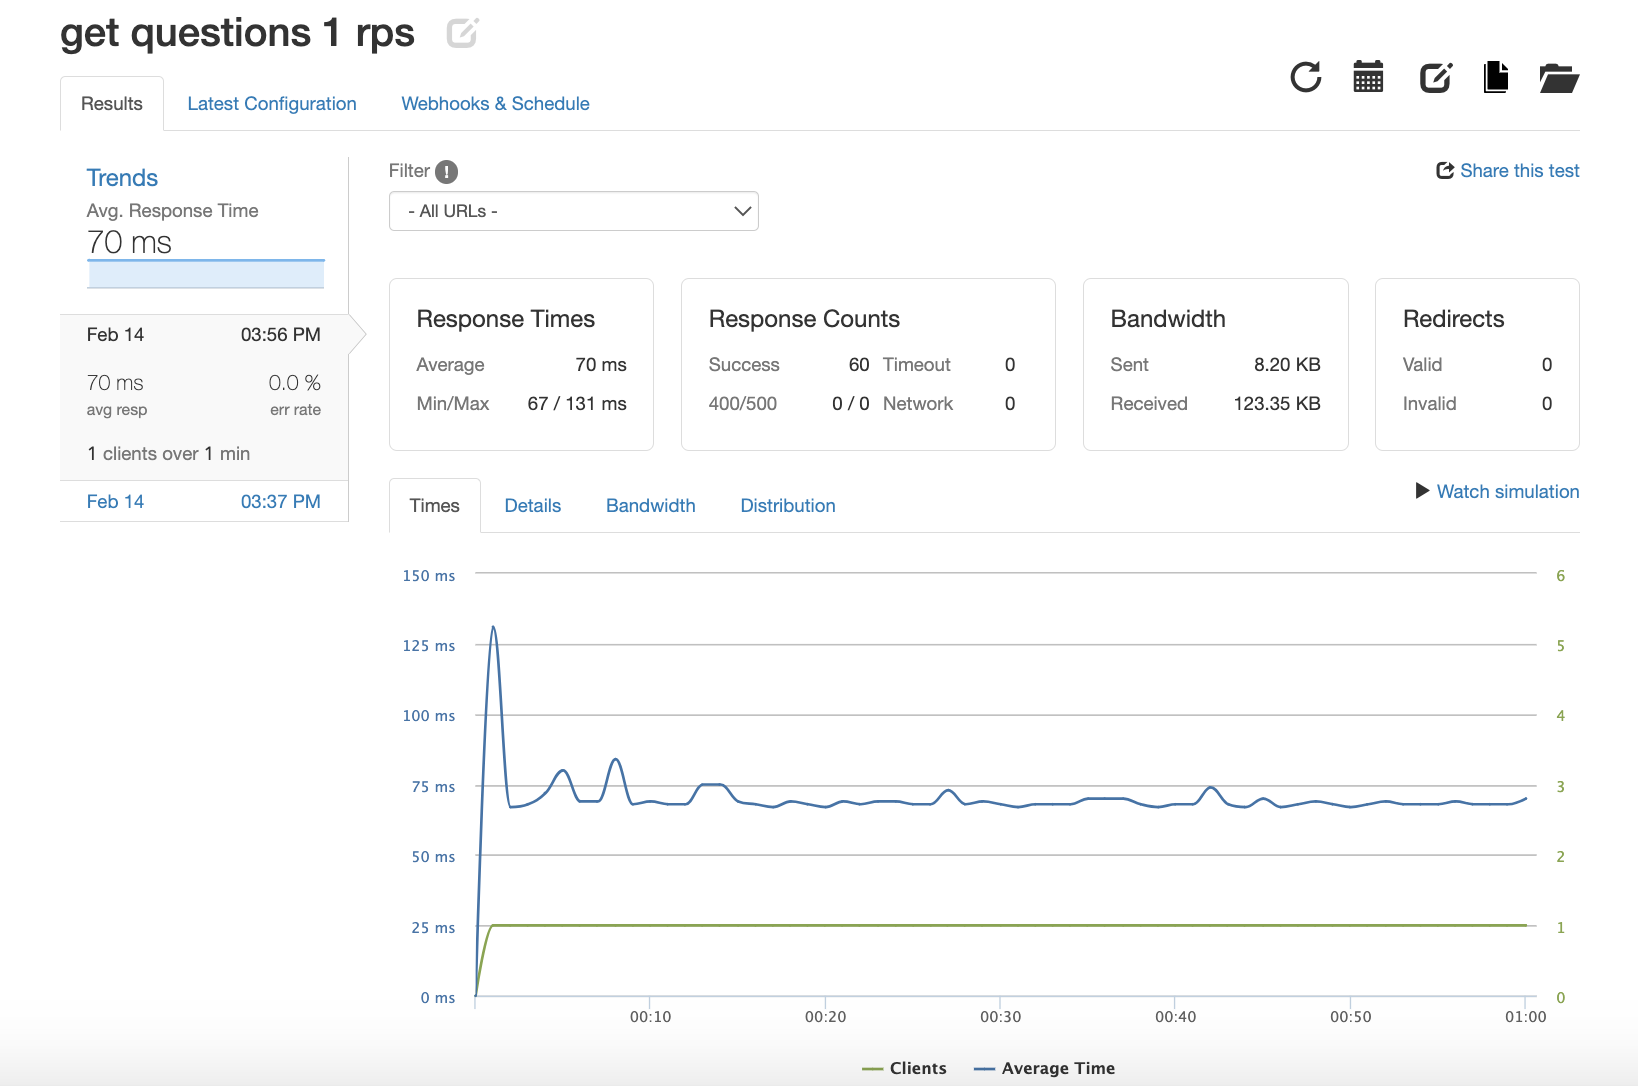This screenshot has height=1086, width=1638.
Task: Click the '0.0 %' error rate value
Action: (295, 383)
